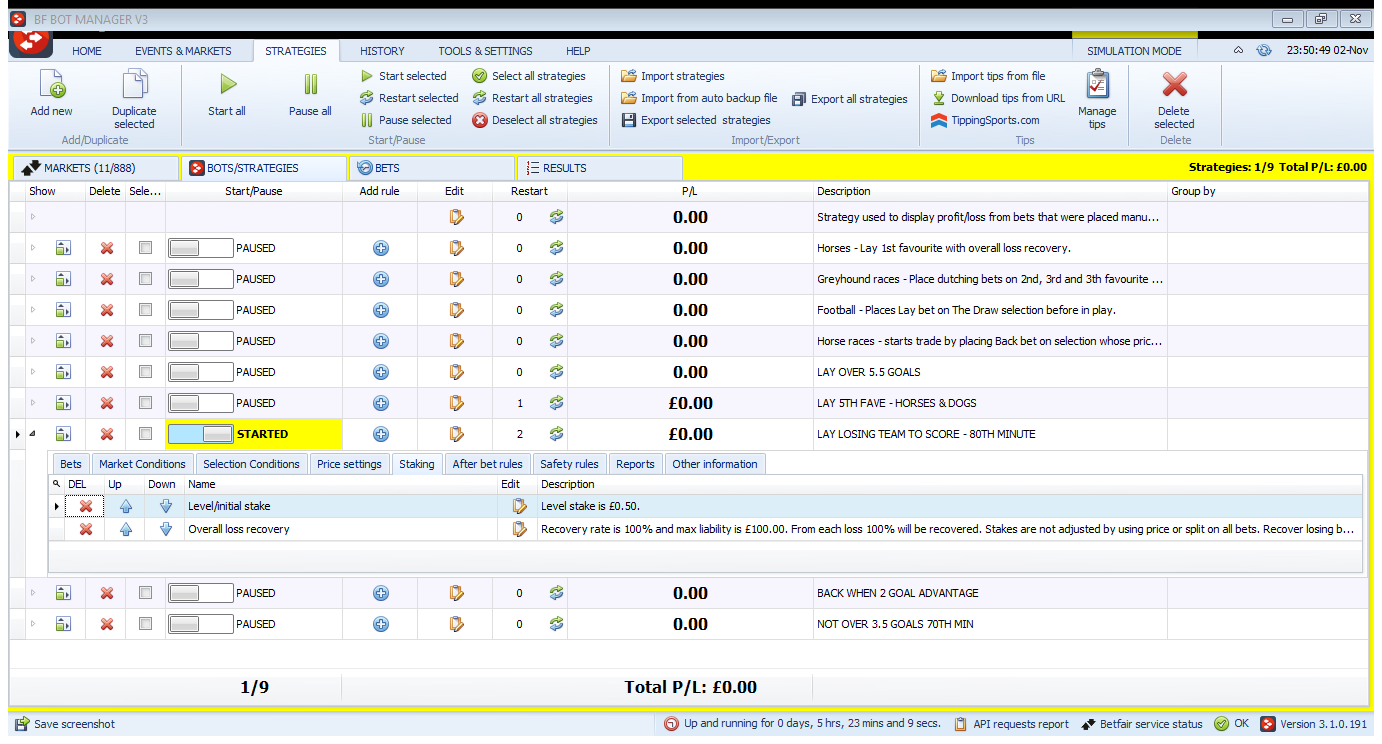Select checkbox for LAY LOSING TEAM TO SCORE
The width and height of the screenshot is (1382, 744).
(146, 434)
